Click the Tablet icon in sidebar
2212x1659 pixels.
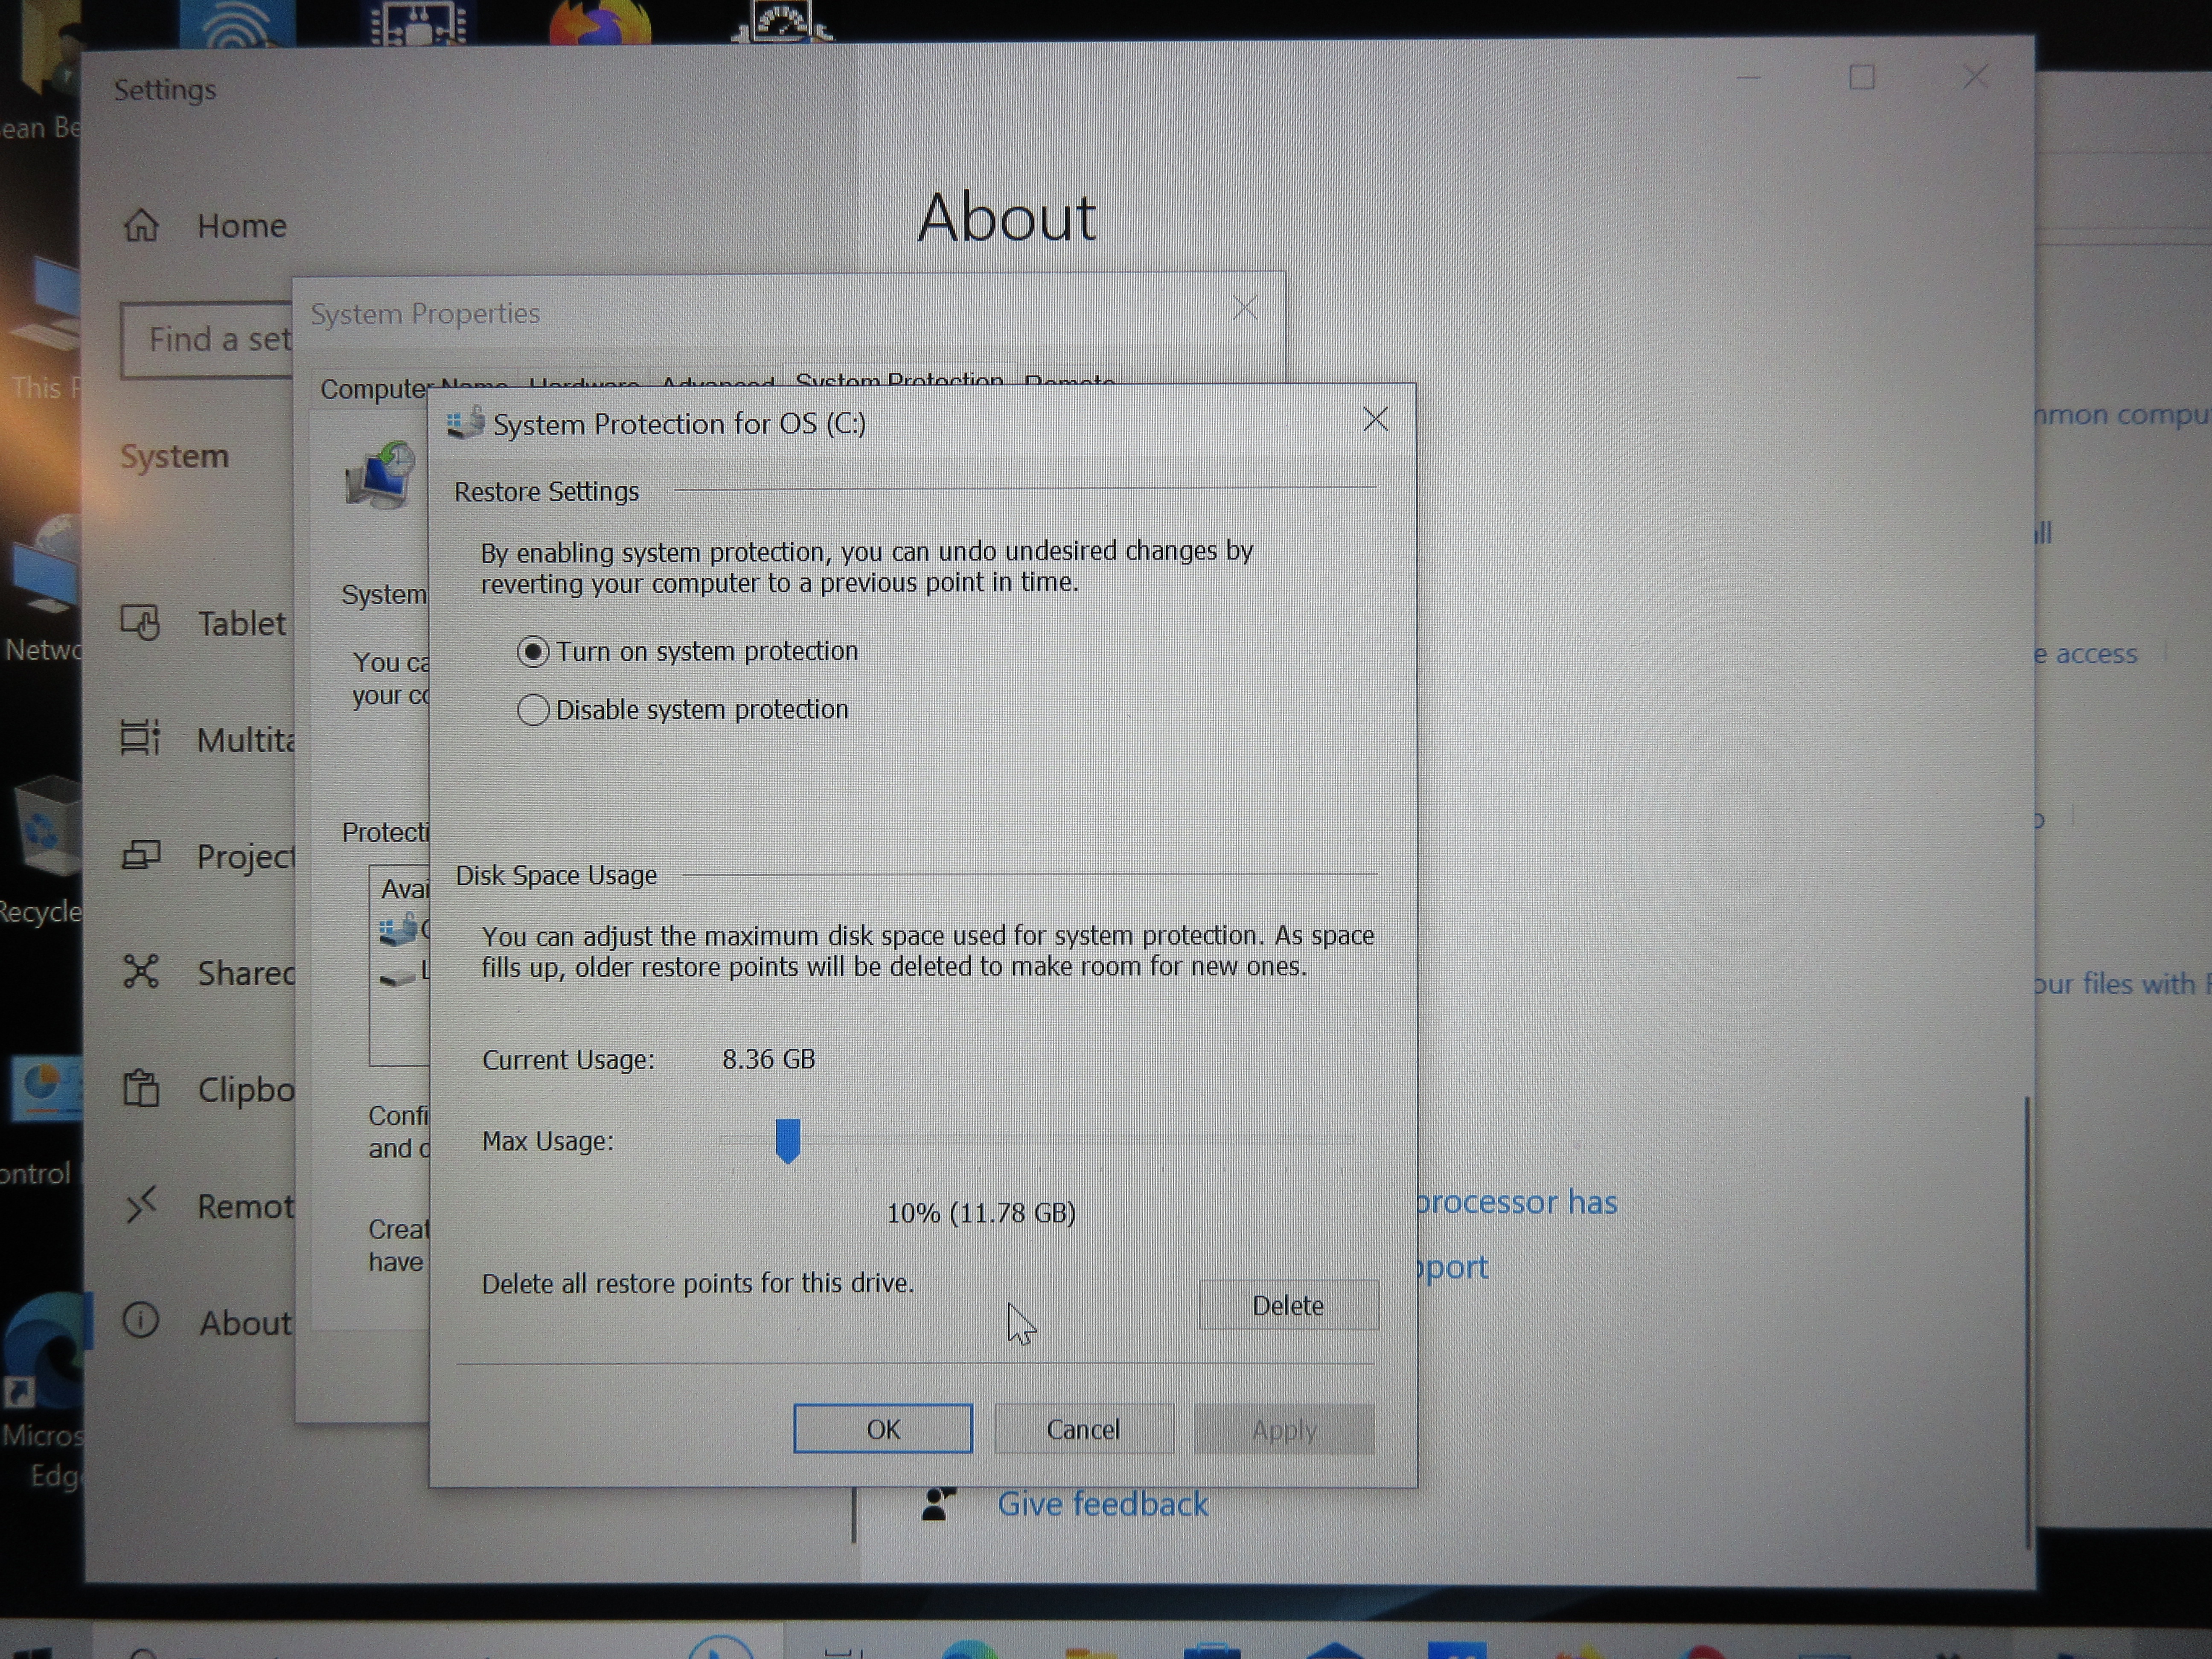pos(141,623)
